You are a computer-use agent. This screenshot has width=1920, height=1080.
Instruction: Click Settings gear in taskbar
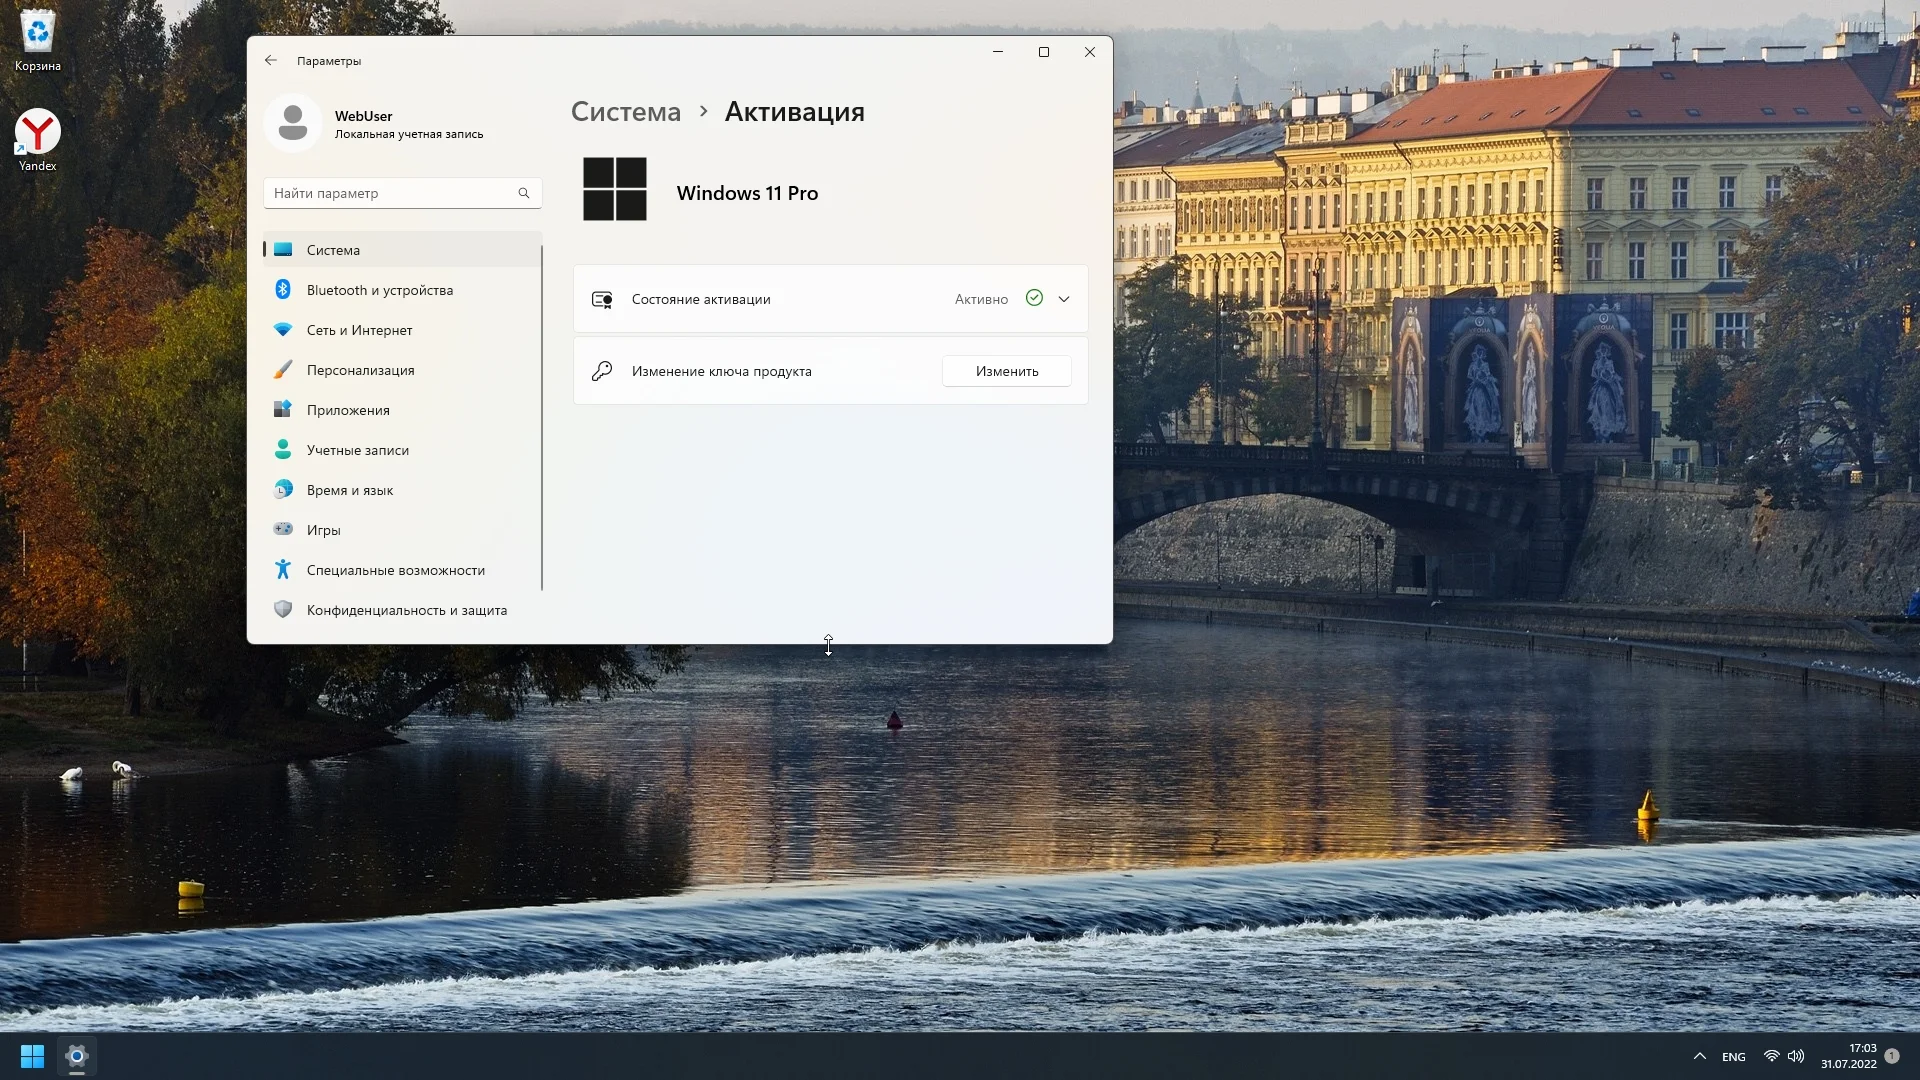[76, 1056]
